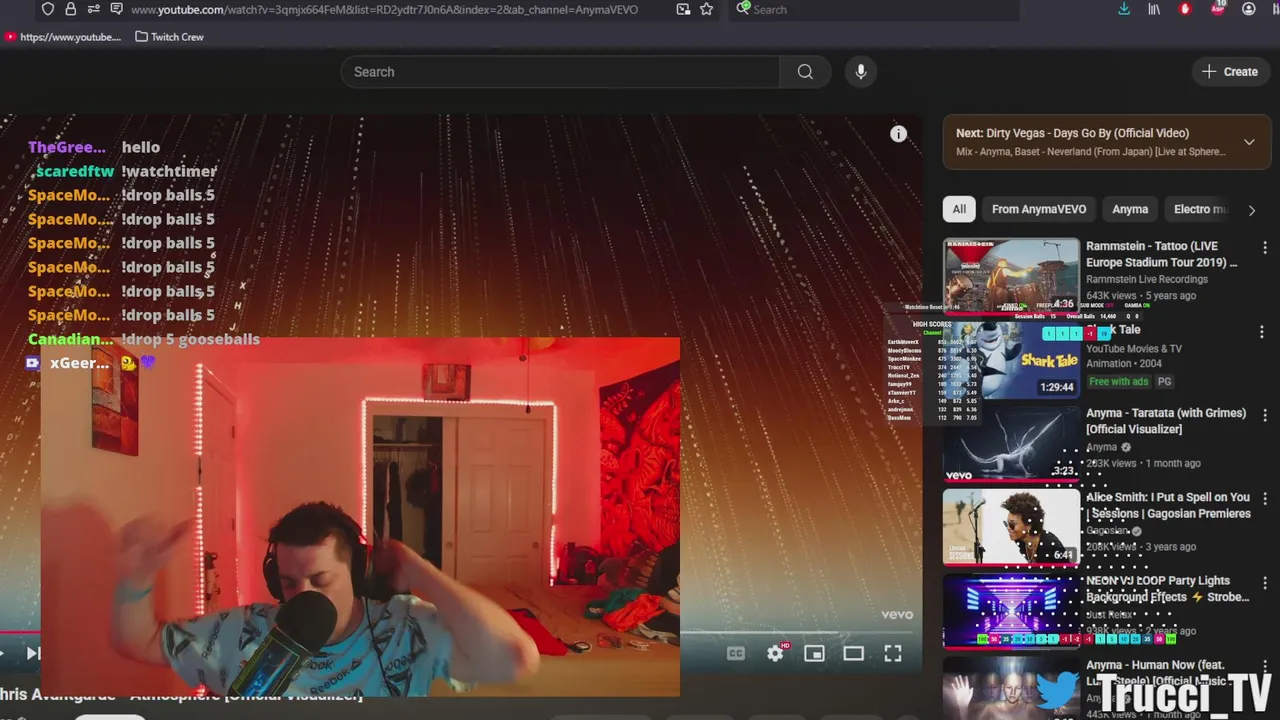
Task: Open the Twitch Crew bookmarks folder
Action: 169,37
